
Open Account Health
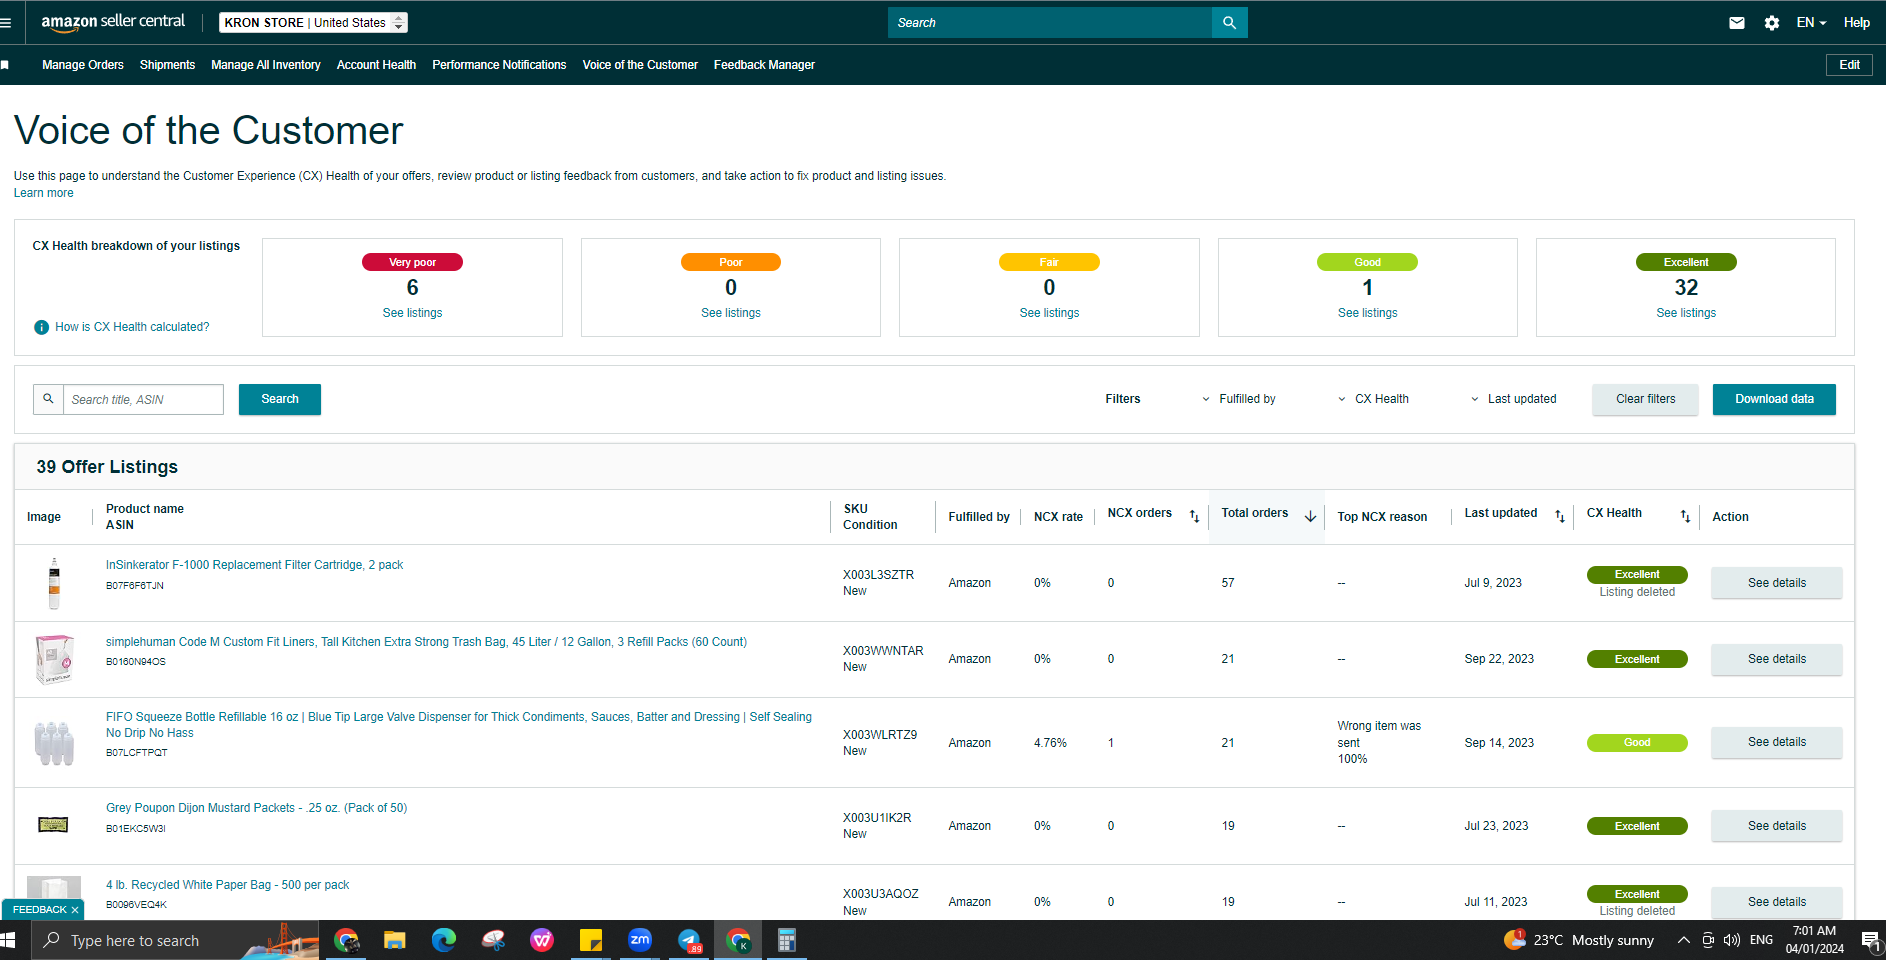(376, 65)
